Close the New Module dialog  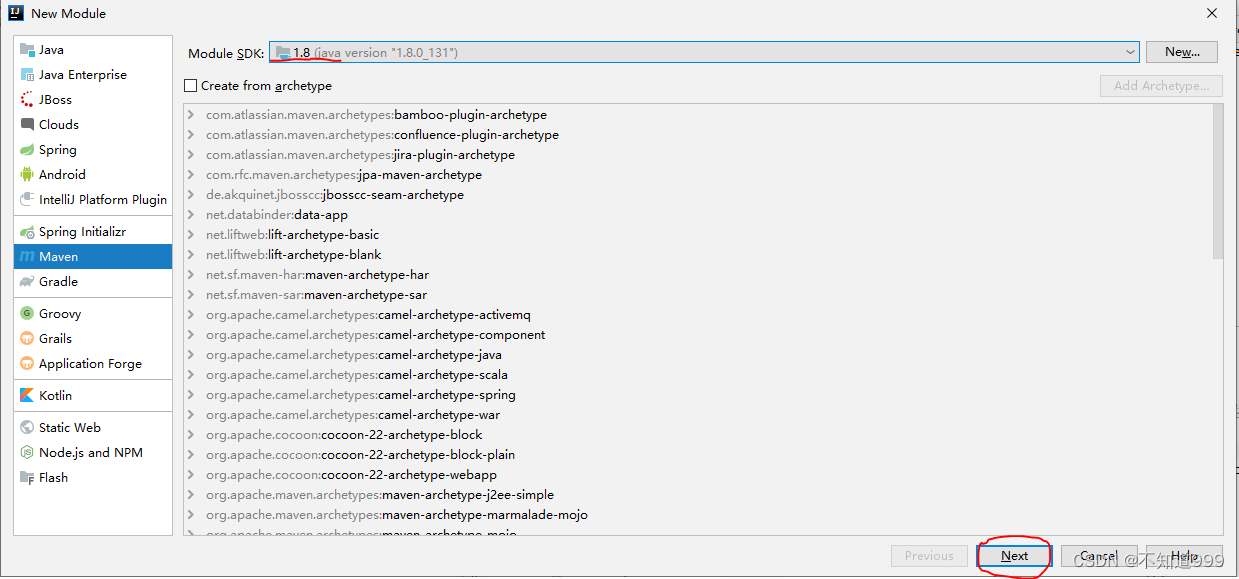coord(1212,13)
